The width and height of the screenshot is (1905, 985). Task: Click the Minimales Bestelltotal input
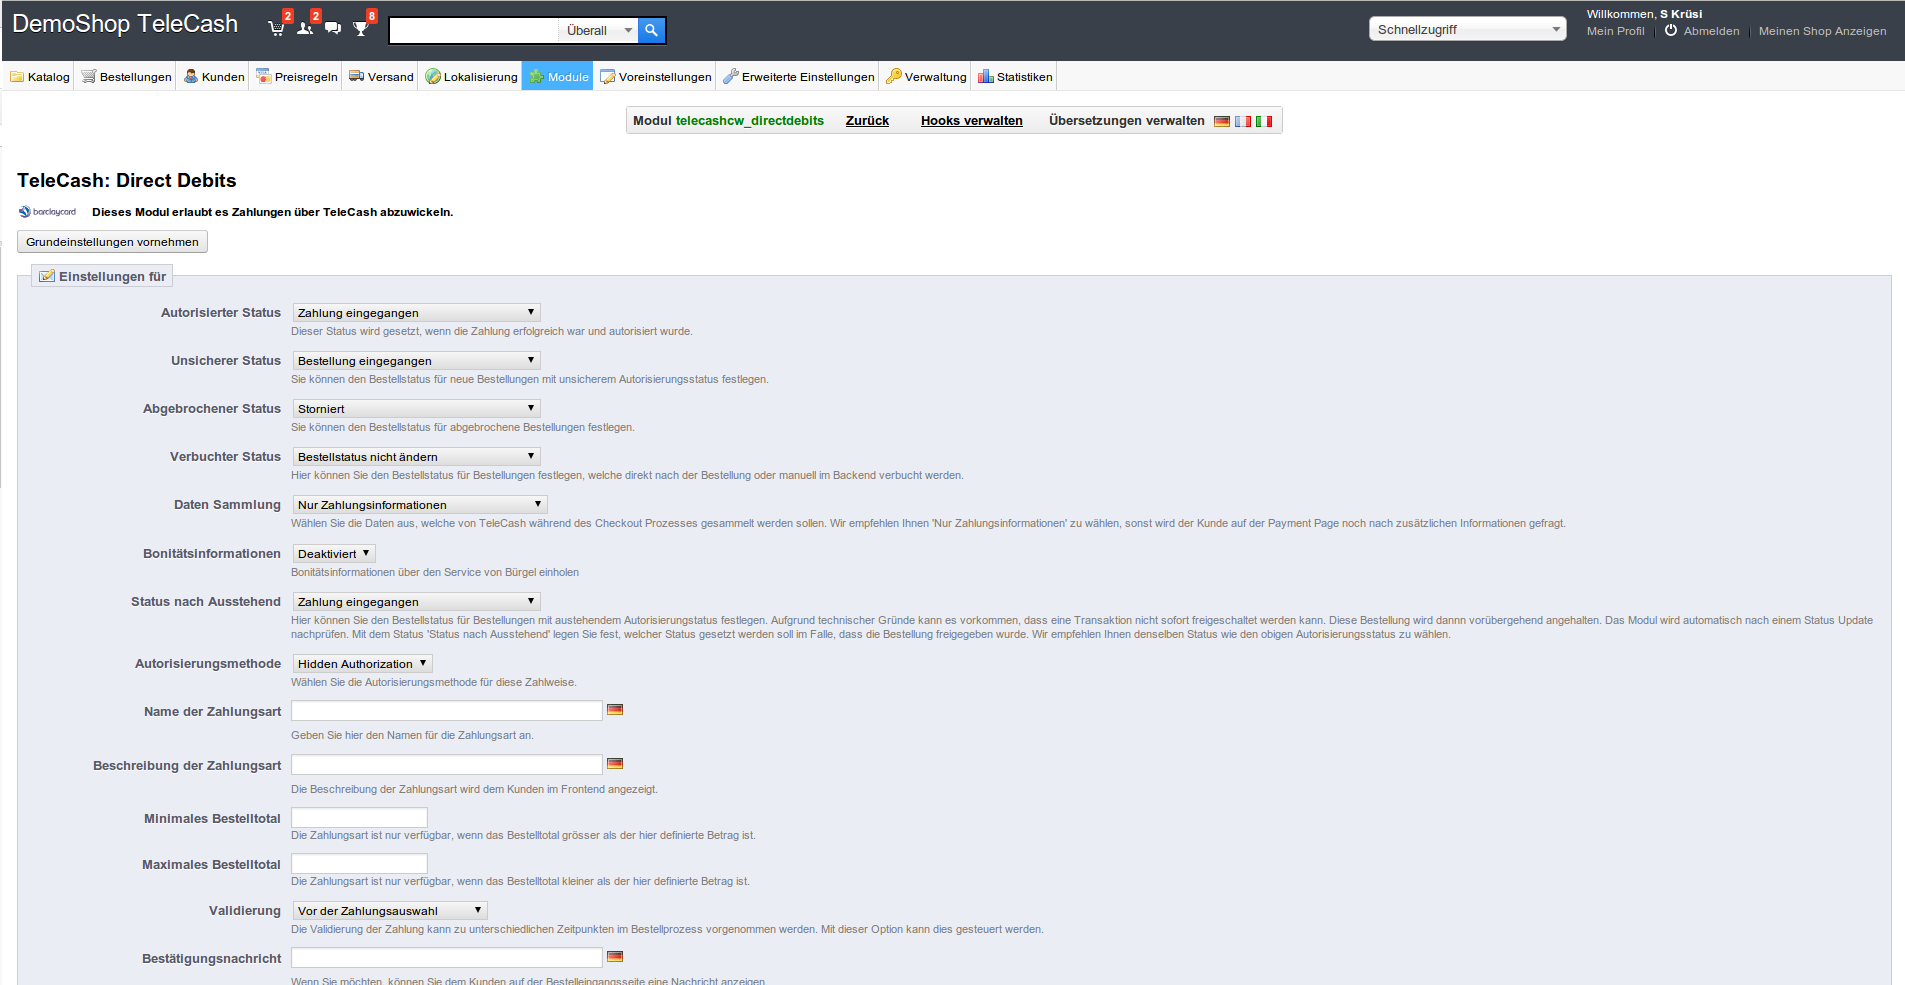(x=359, y=818)
